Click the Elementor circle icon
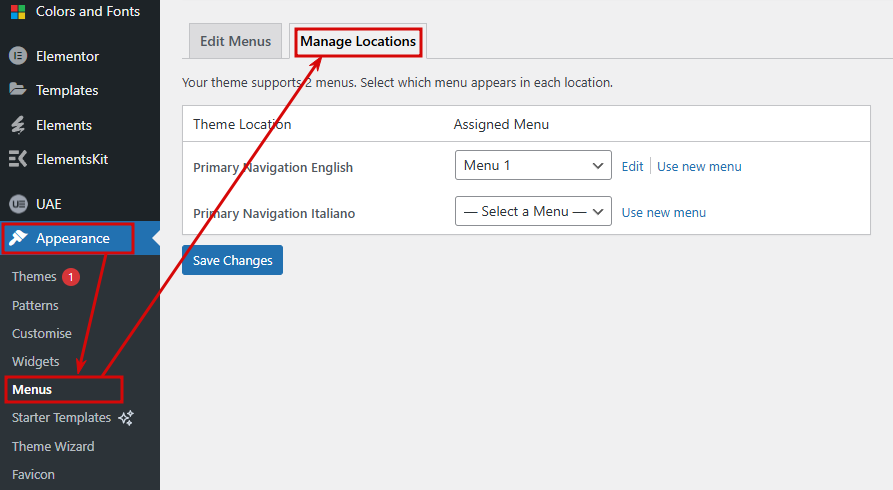This screenshot has height=490, width=893. (x=18, y=56)
